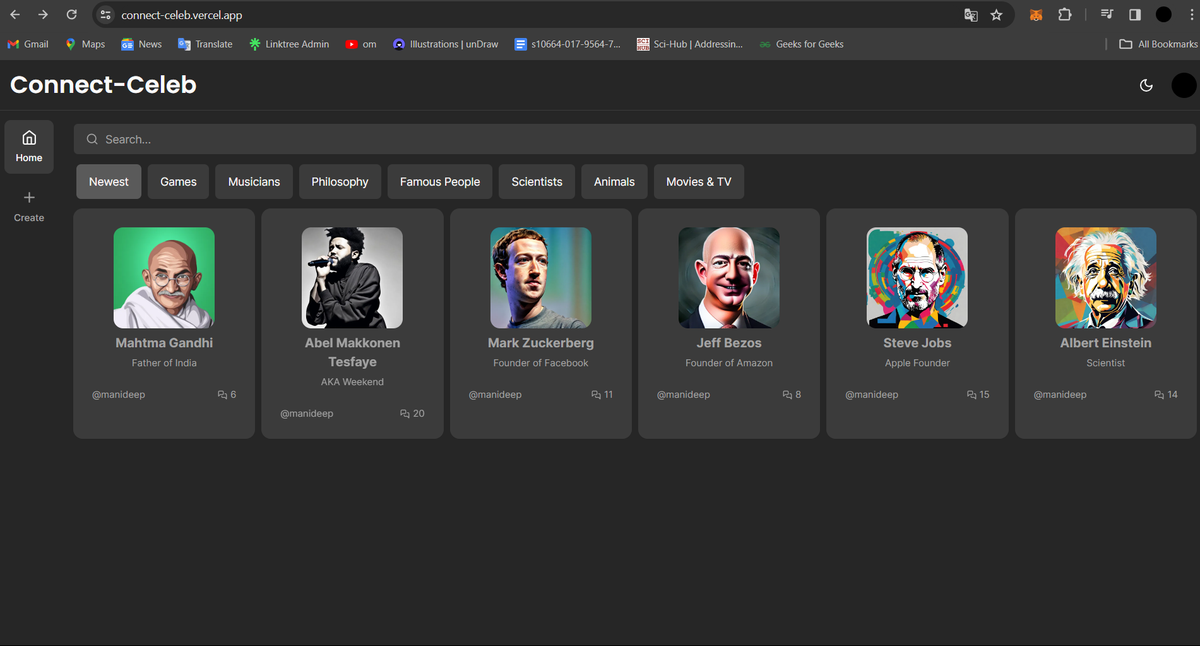
Task: Click the chat count icon on Steve Jobs card
Action: (x=972, y=395)
